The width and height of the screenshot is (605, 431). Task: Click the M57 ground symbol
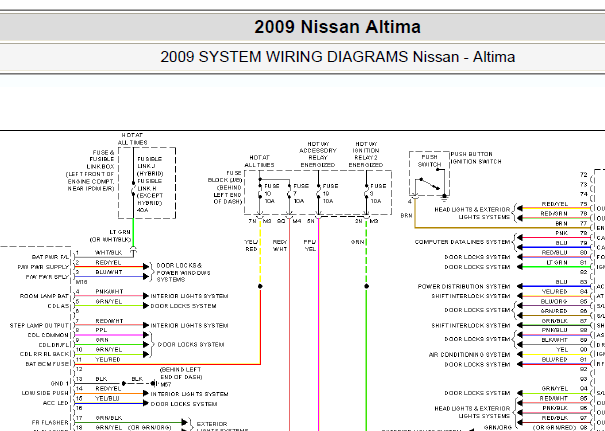coord(154,384)
